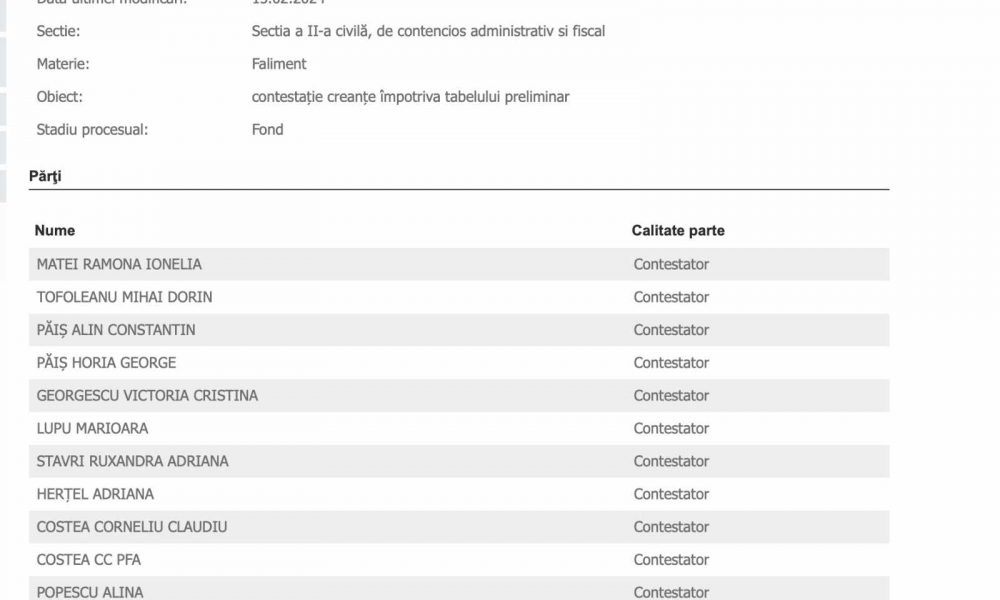Click the contestație creanțe object description
Screen dimensions: 1000x600
click(x=410, y=97)
